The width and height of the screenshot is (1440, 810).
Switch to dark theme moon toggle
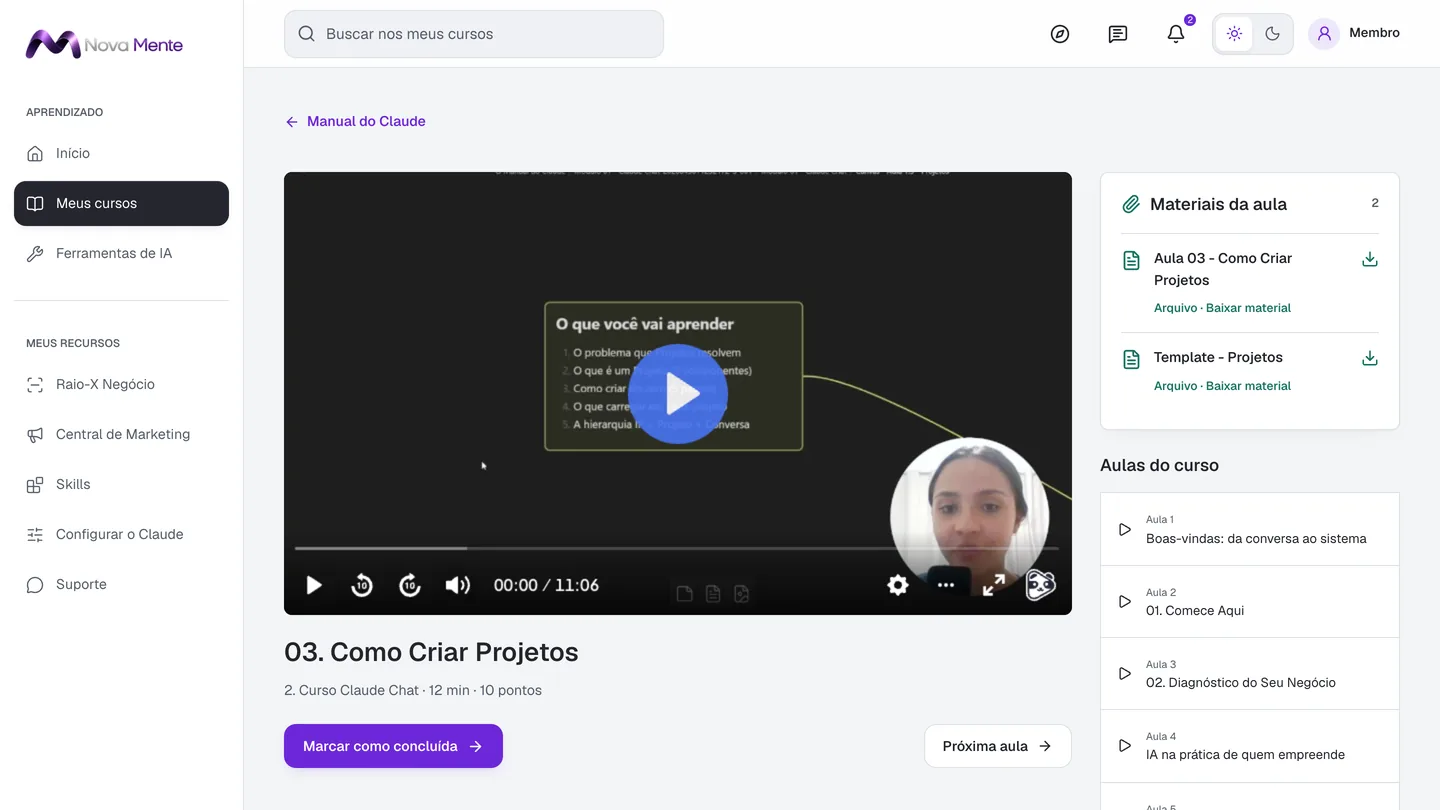1272,34
